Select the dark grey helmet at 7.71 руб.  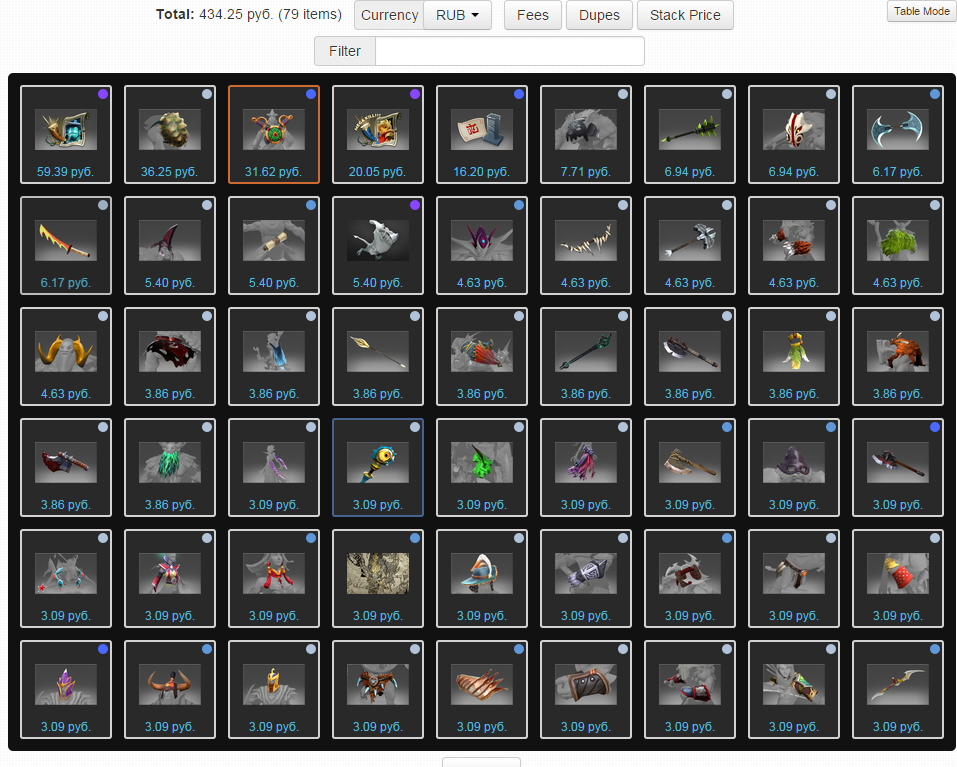coord(586,134)
